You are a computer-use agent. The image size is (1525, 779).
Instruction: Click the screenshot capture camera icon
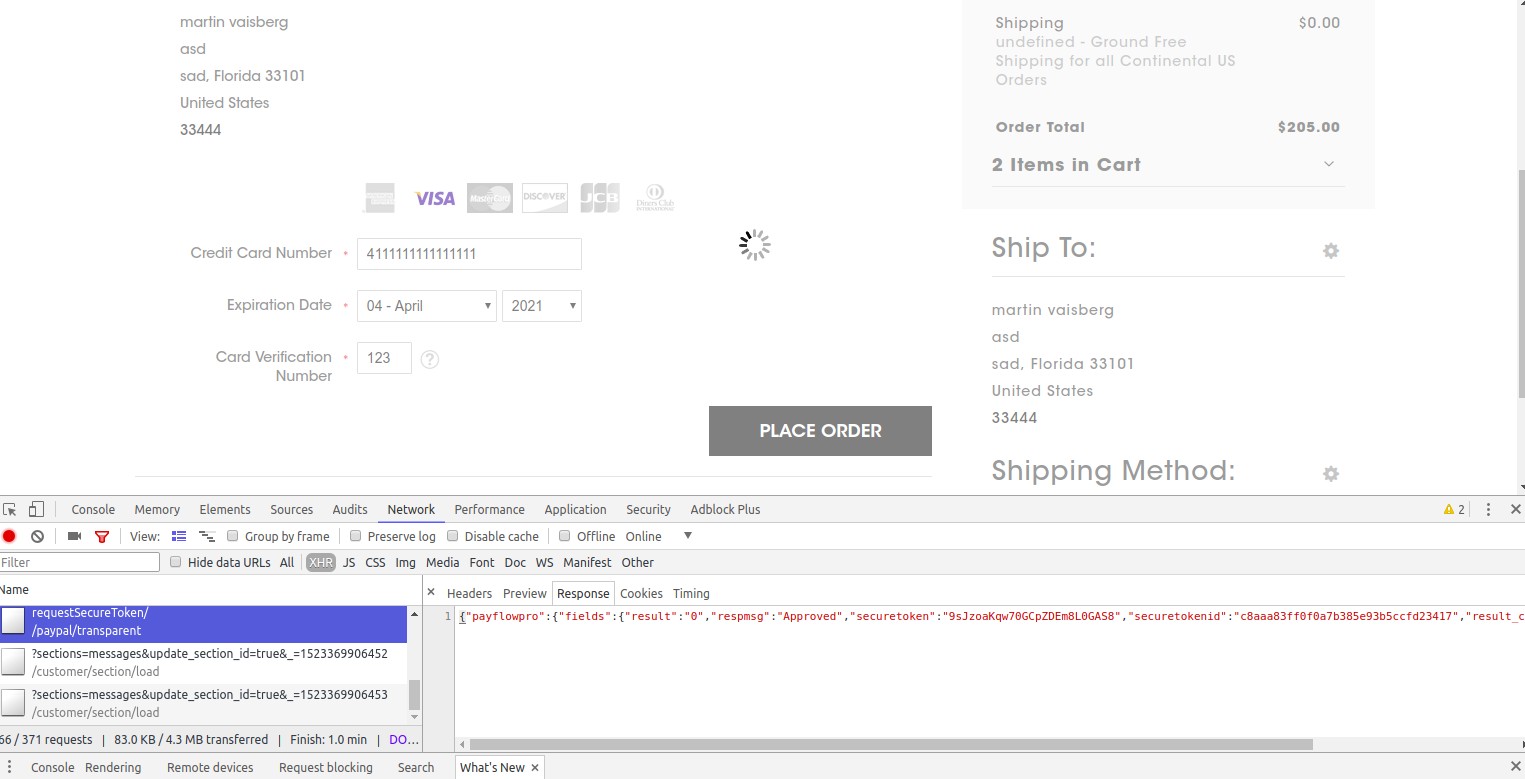click(73, 536)
